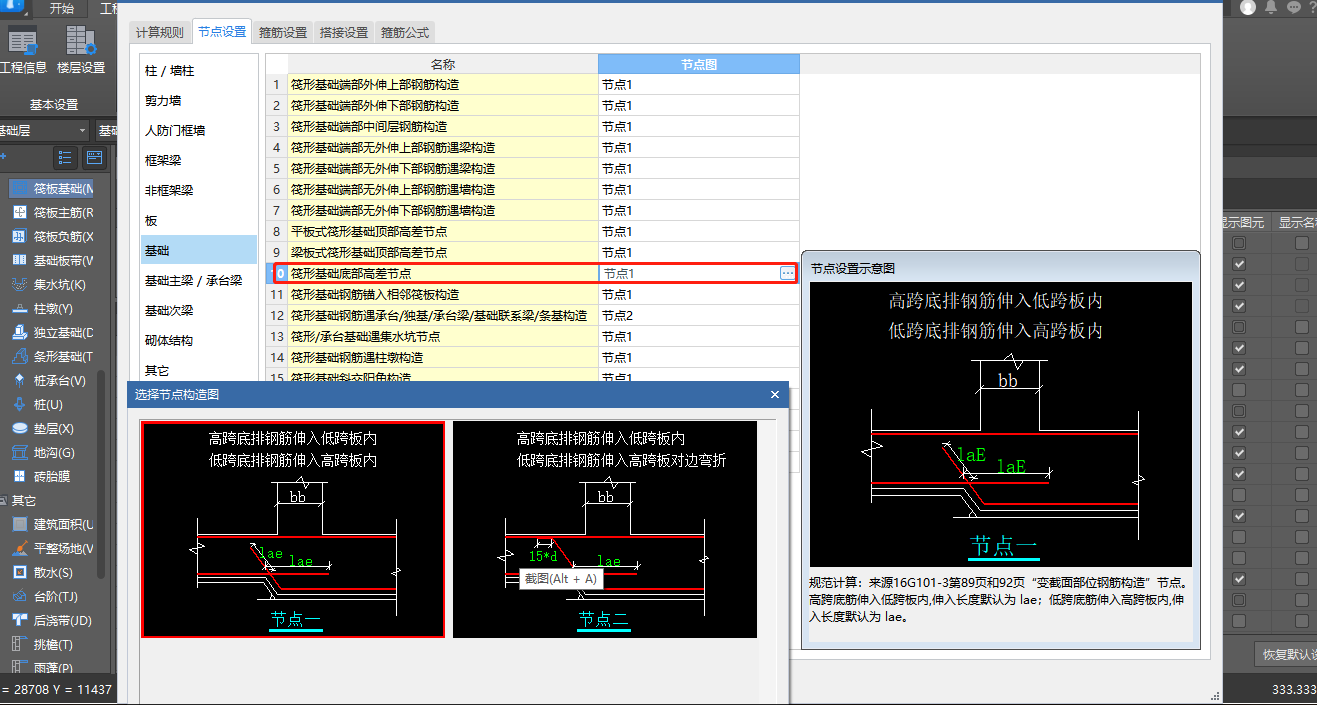Select 剪力墙 category

click(199, 101)
